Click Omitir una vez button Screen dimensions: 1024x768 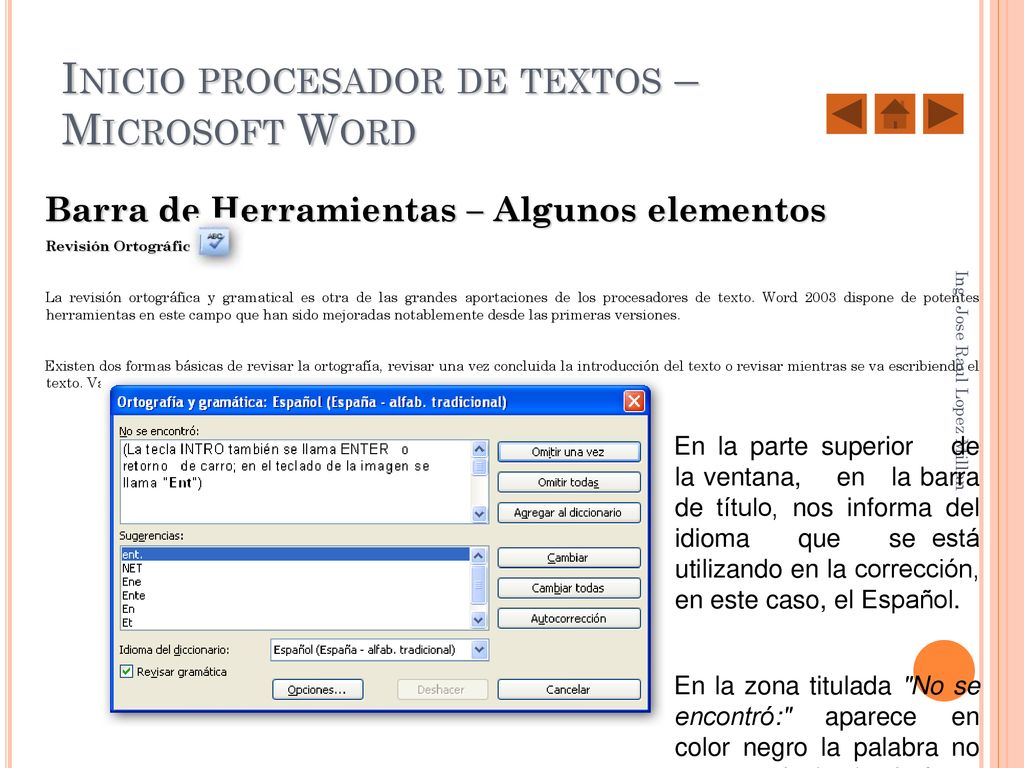click(x=568, y=452)
